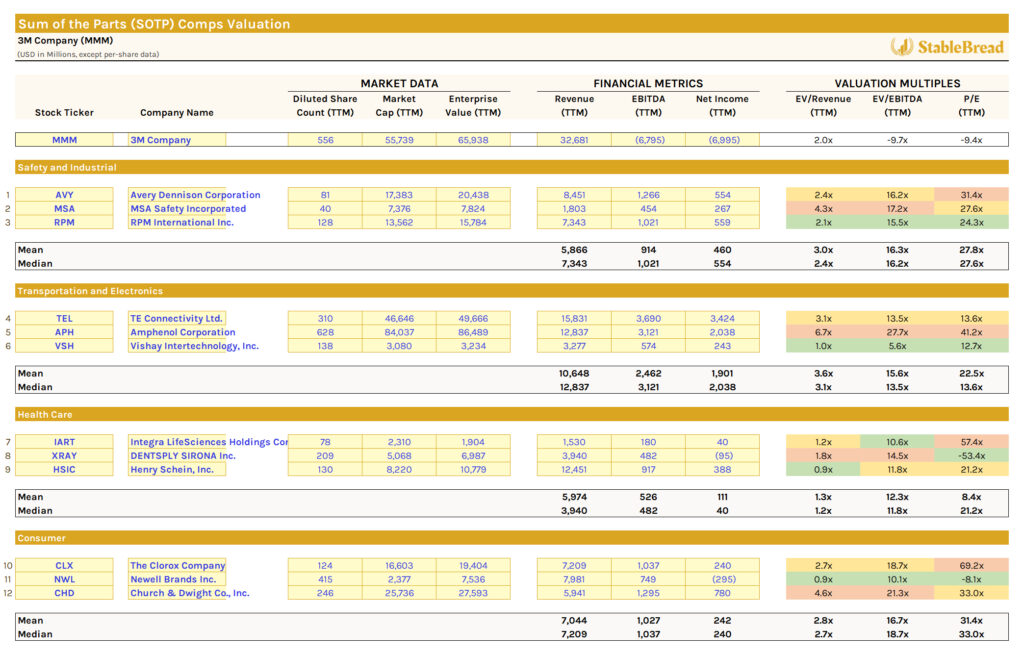Image resolution: width=1024 pixels, height=654 pixels.
Task: Select the RPM ticker cell
Action: coord(64,222)
